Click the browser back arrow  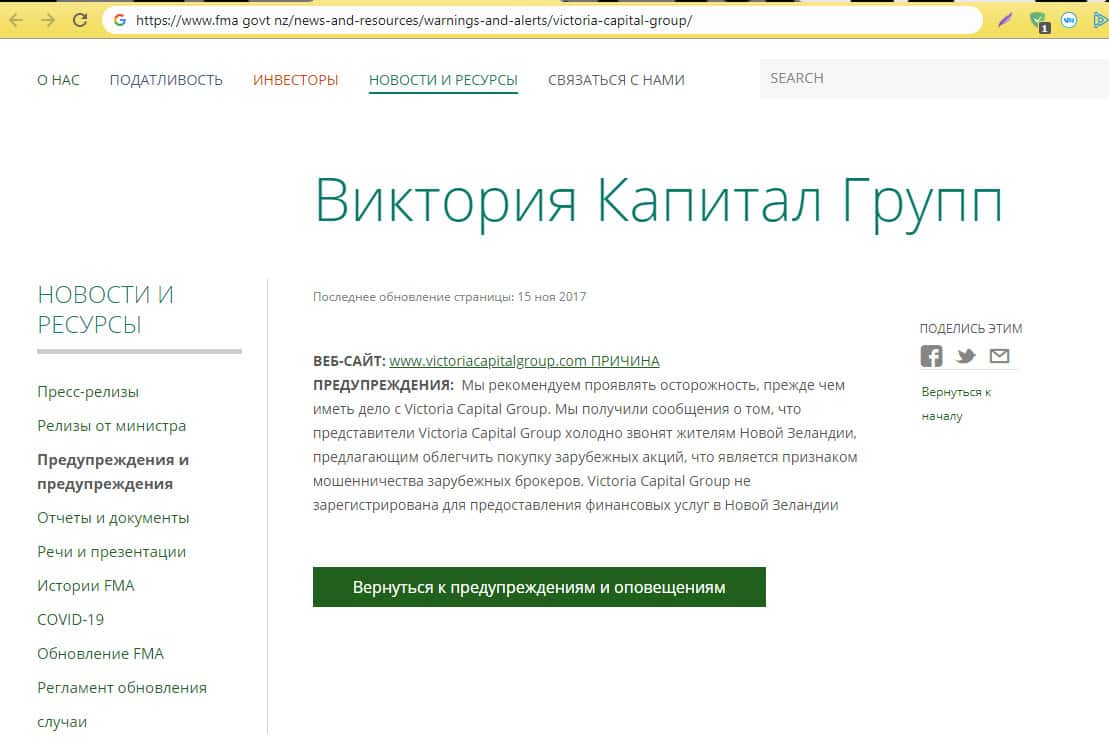16,20
